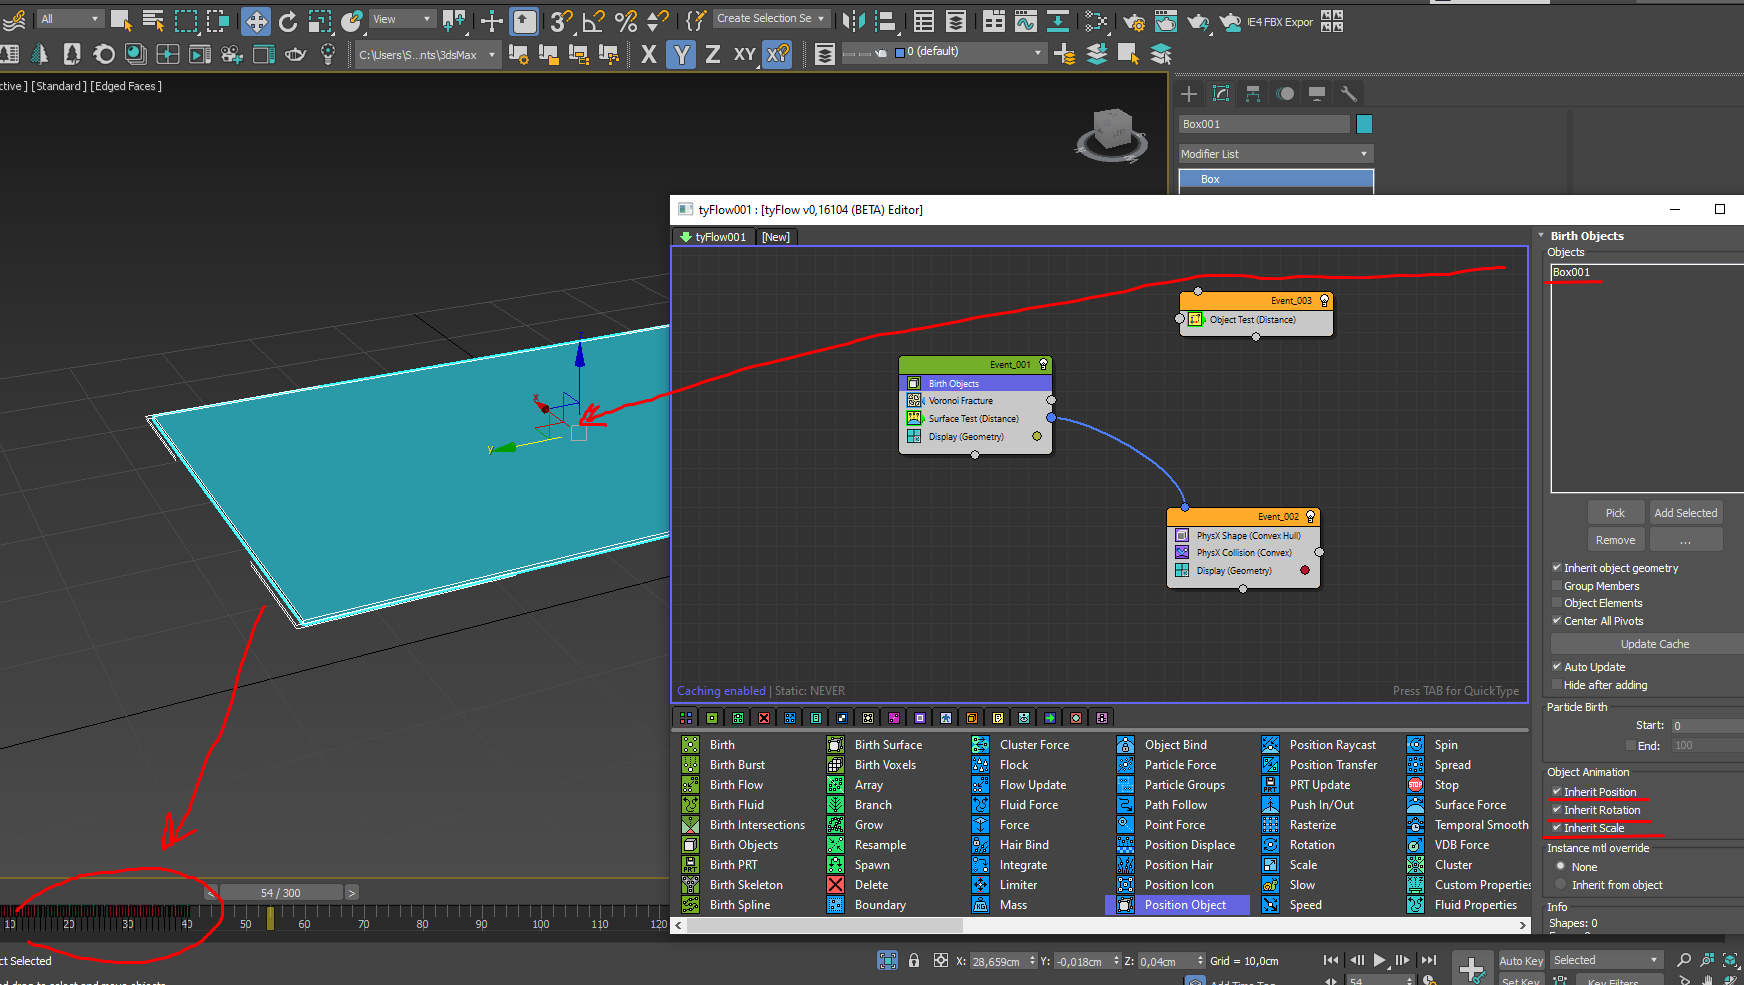The width and height of the screenshot is (1744, 985).
Task: Open the Hierarchy panel tab icon
Action: [1253, 94]
